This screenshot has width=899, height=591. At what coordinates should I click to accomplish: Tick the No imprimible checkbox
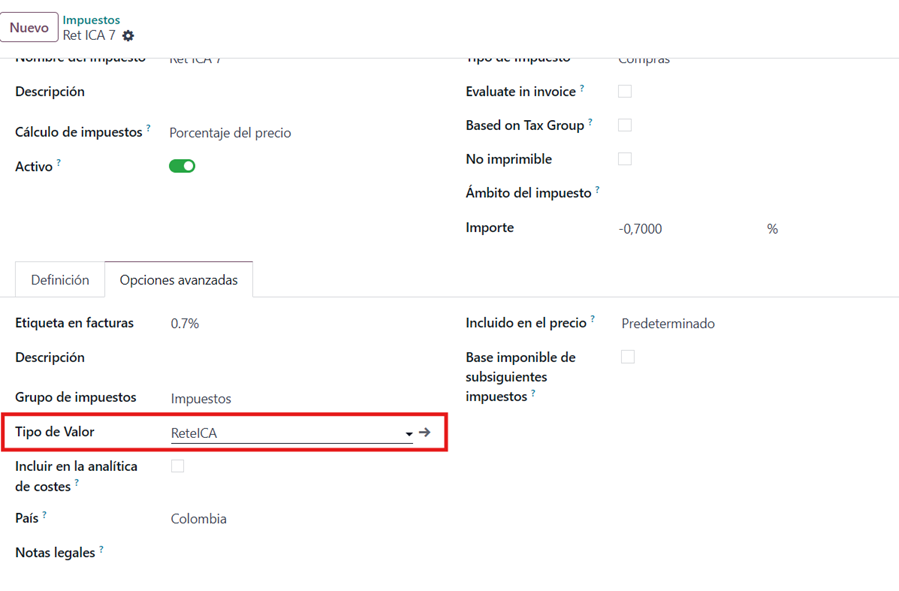(625, 159)
